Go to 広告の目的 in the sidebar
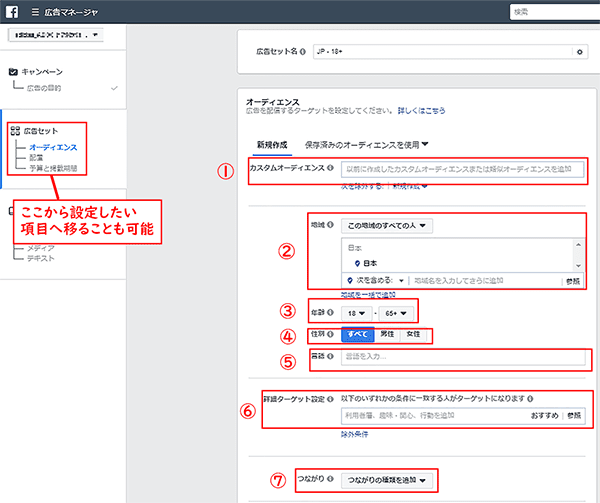Image resolution: width=600 pixels, height=503 pixels. click(44, 88)
